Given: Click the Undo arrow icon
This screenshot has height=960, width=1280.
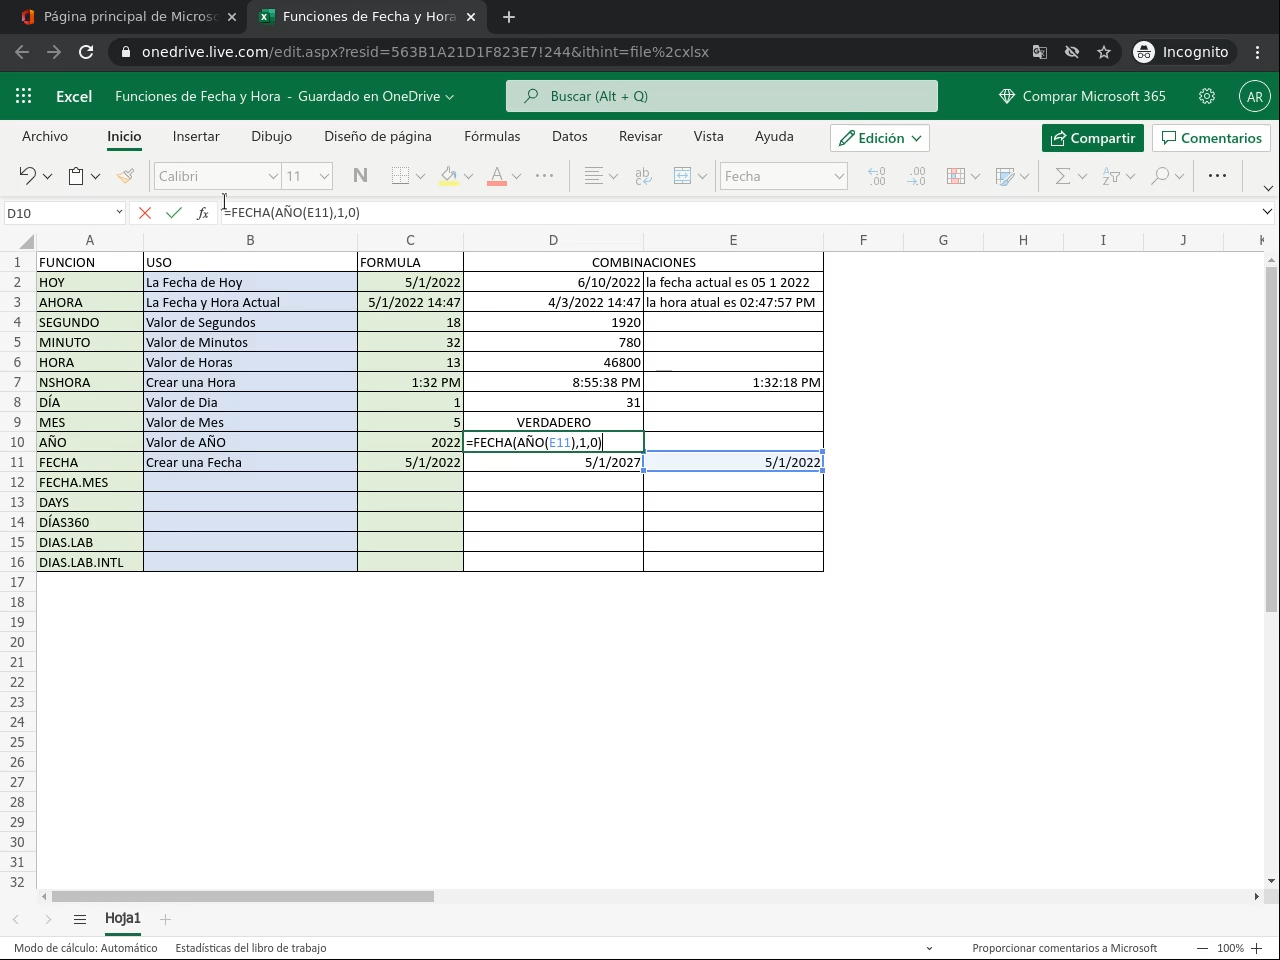Looking at the screenshot, I should pyautogui.click(x=27, y=176).
